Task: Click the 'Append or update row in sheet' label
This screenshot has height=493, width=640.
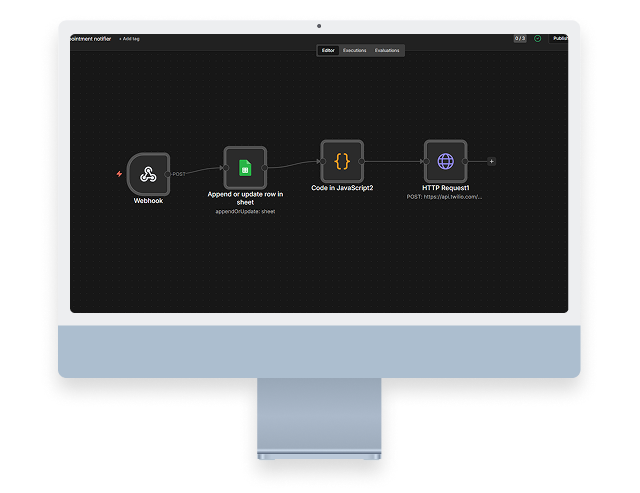Action: pos(245,198)
